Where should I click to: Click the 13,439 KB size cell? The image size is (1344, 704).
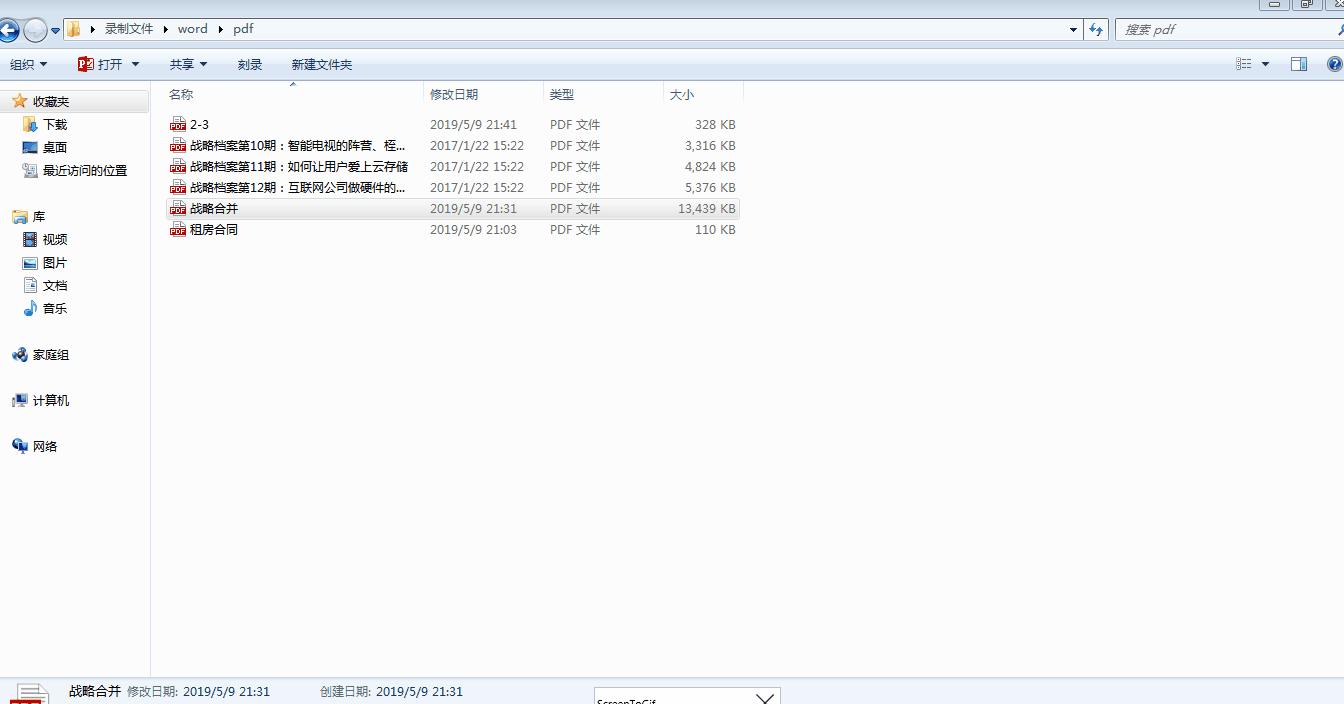(706, 208)
